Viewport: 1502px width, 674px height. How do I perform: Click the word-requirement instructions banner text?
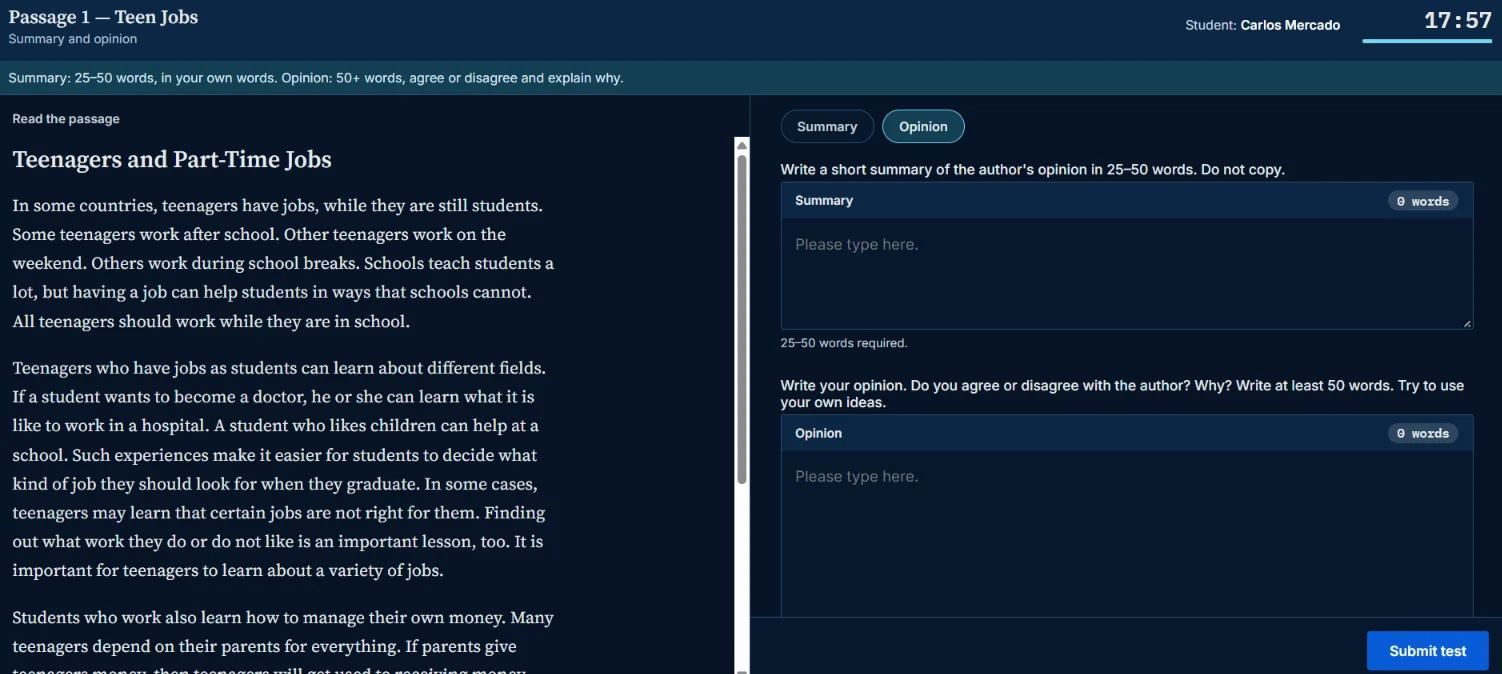(x=316, y=78)
